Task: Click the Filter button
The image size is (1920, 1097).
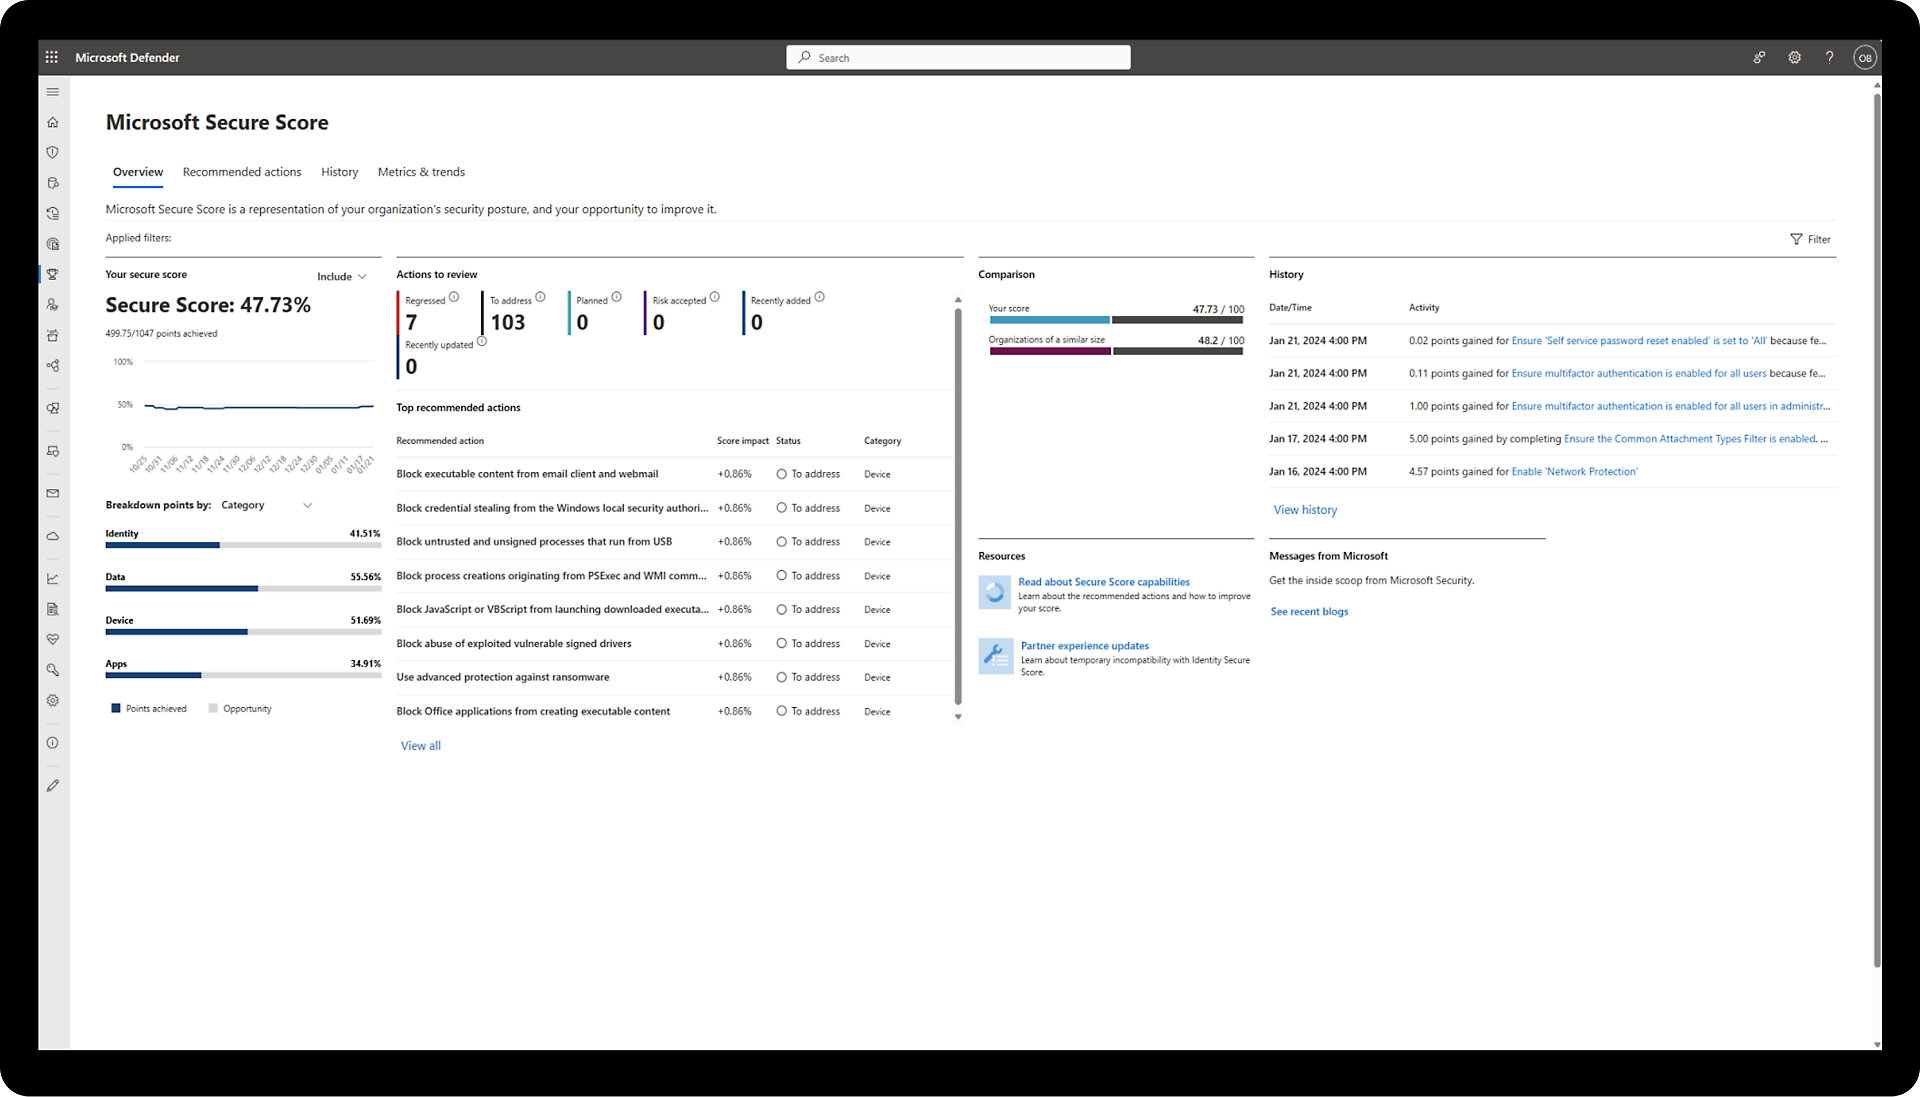Action: point(1810,239)
